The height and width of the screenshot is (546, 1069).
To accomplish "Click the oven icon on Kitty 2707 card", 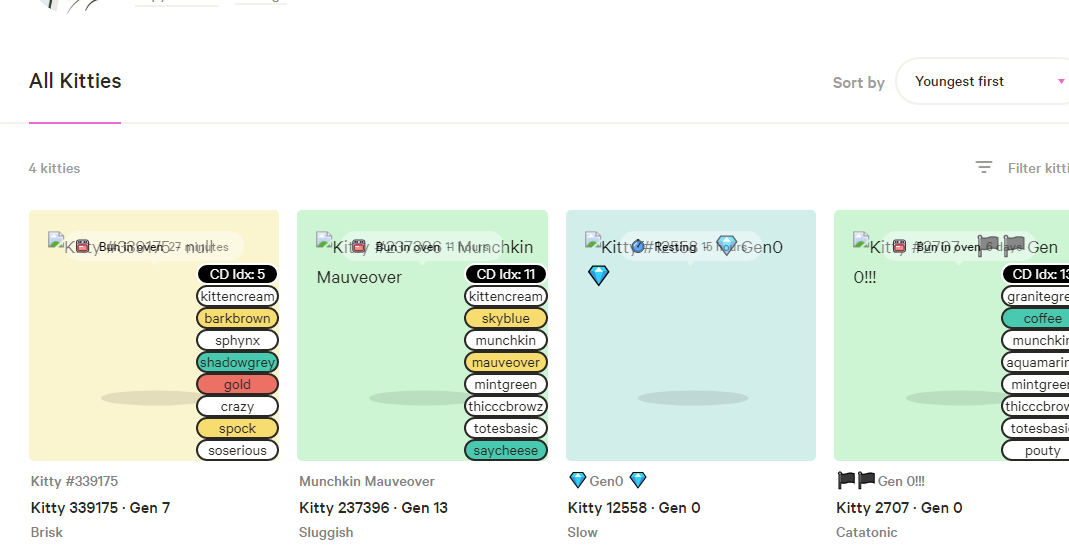I will (x=899, y=246).
